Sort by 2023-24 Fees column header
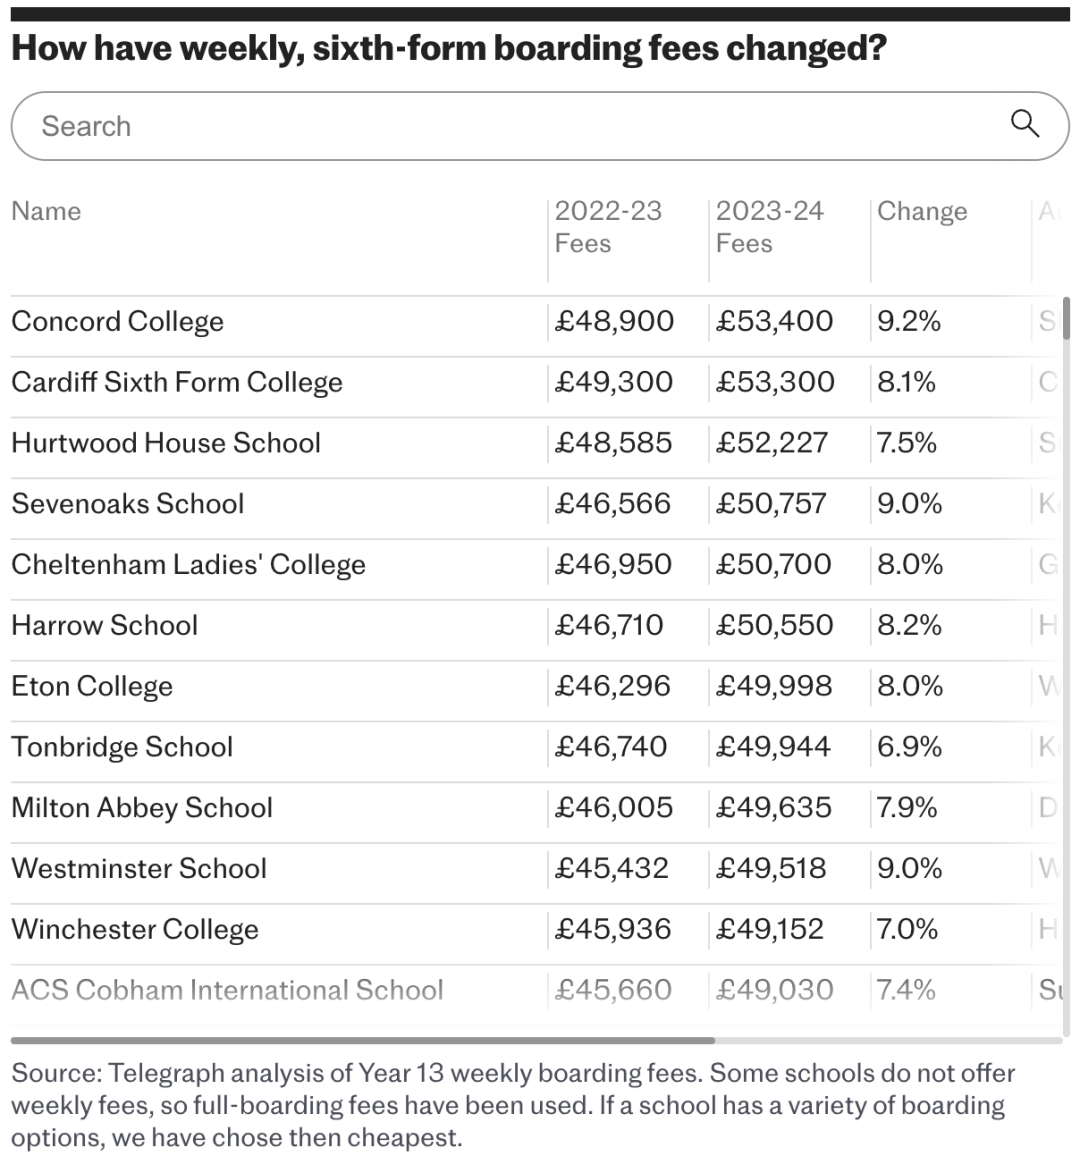 pyautogui.click(x=769, y=227)
